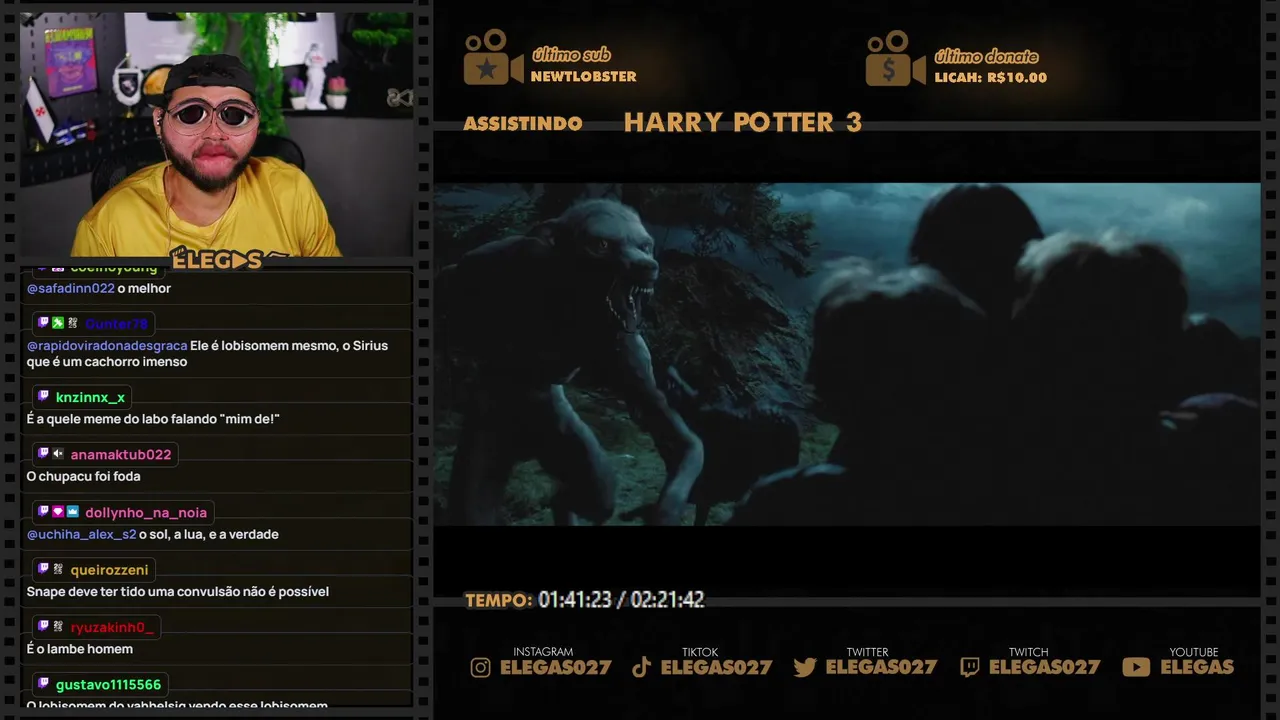Click the speaker badge beside anamaktub022
This screenshot has height=720, width=1280.
coord(58,453)
